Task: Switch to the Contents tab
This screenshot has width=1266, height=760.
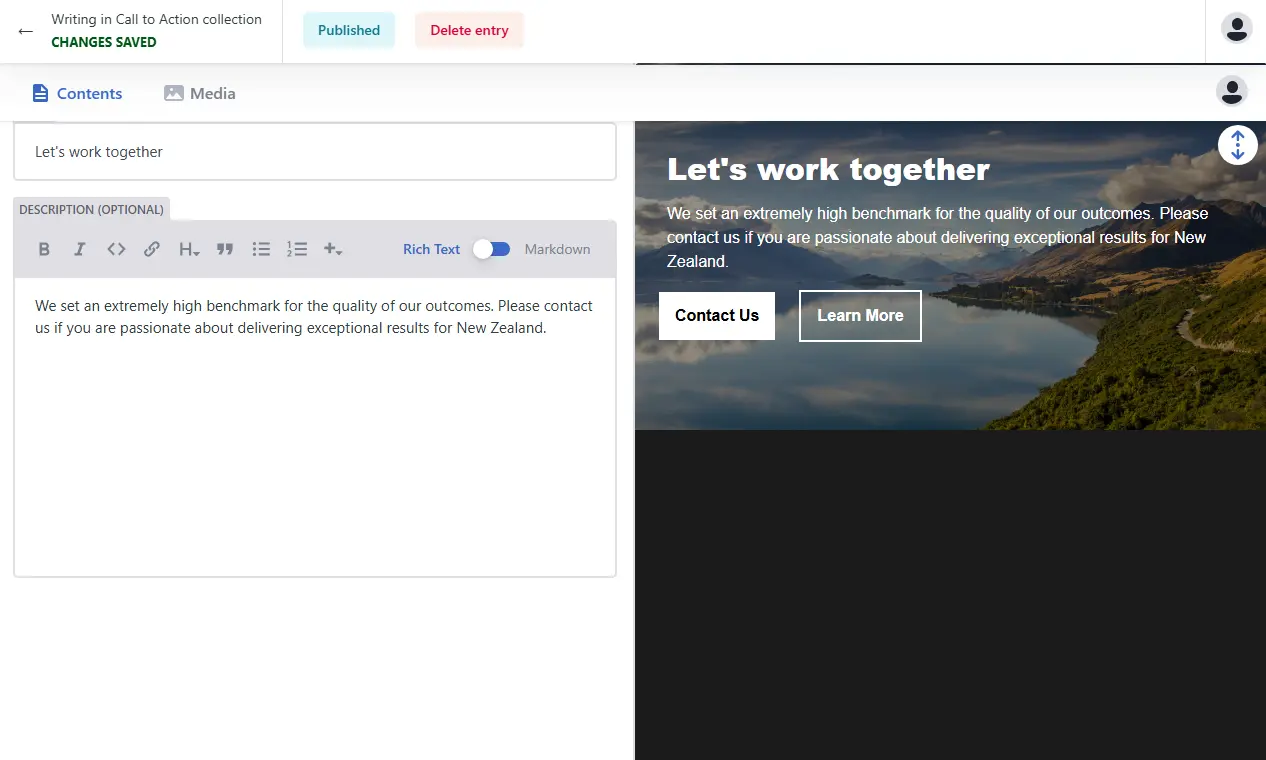Action: (x=77, y=93)
